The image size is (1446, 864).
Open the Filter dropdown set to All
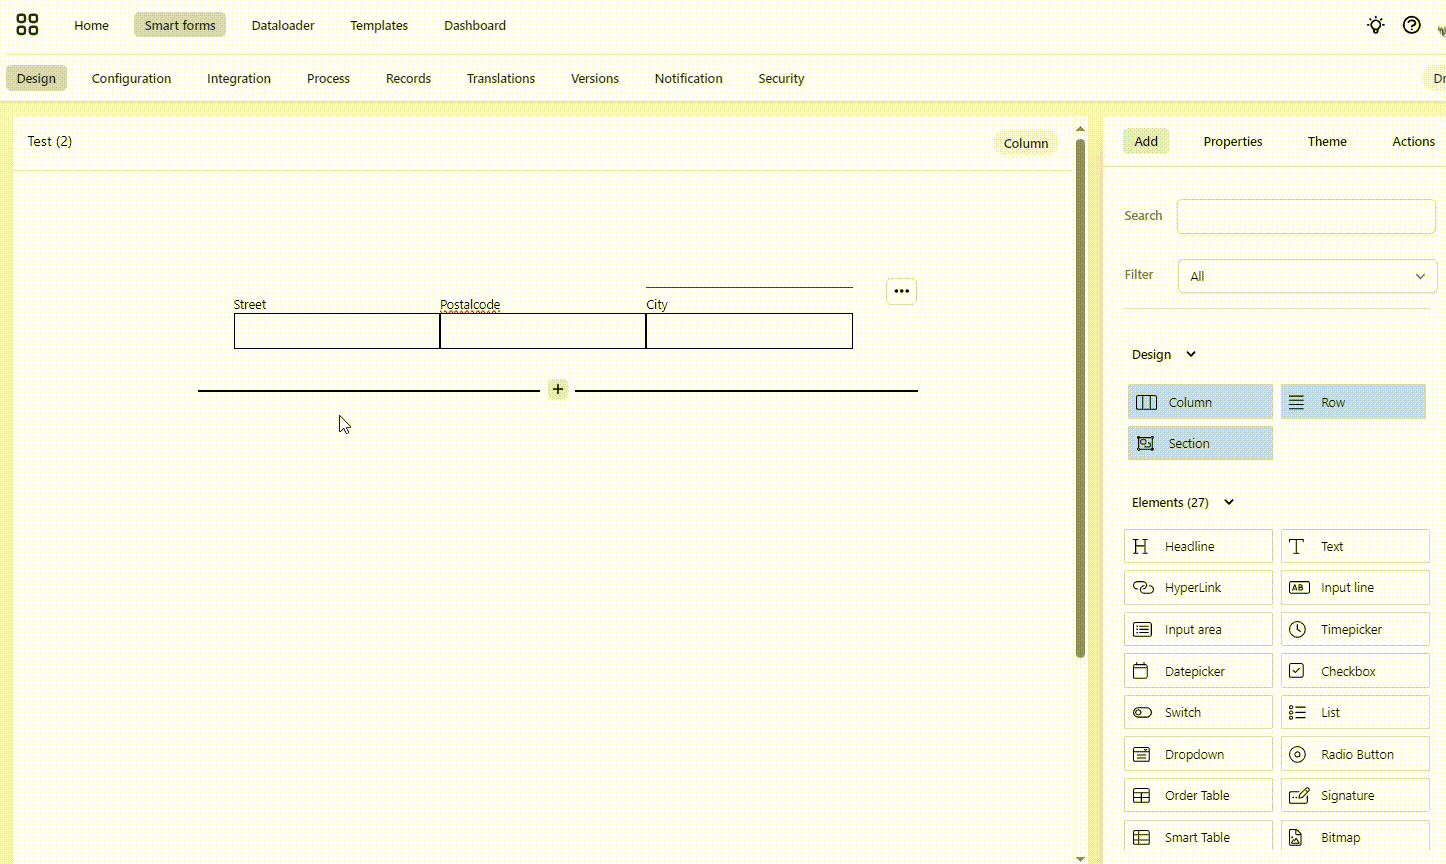1306,276
